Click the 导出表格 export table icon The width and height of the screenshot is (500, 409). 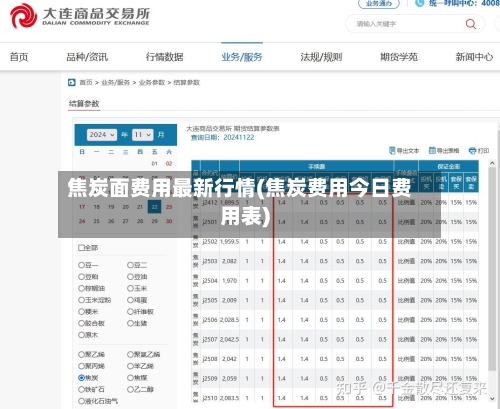coord(432,151)
